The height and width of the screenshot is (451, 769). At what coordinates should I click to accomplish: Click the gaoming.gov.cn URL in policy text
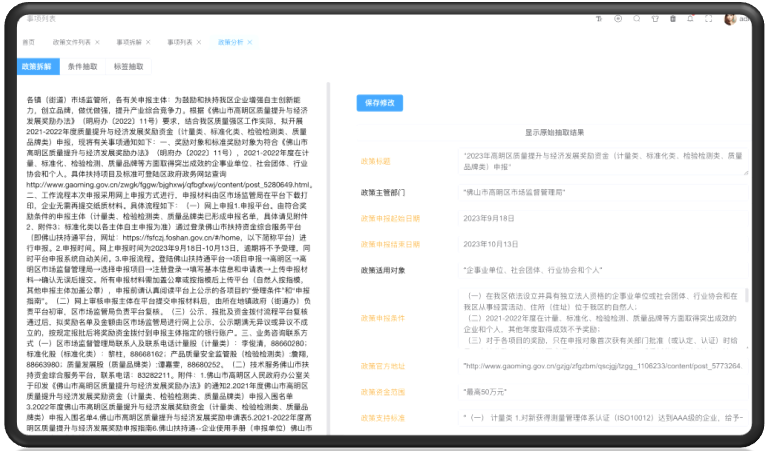(168, 185)
